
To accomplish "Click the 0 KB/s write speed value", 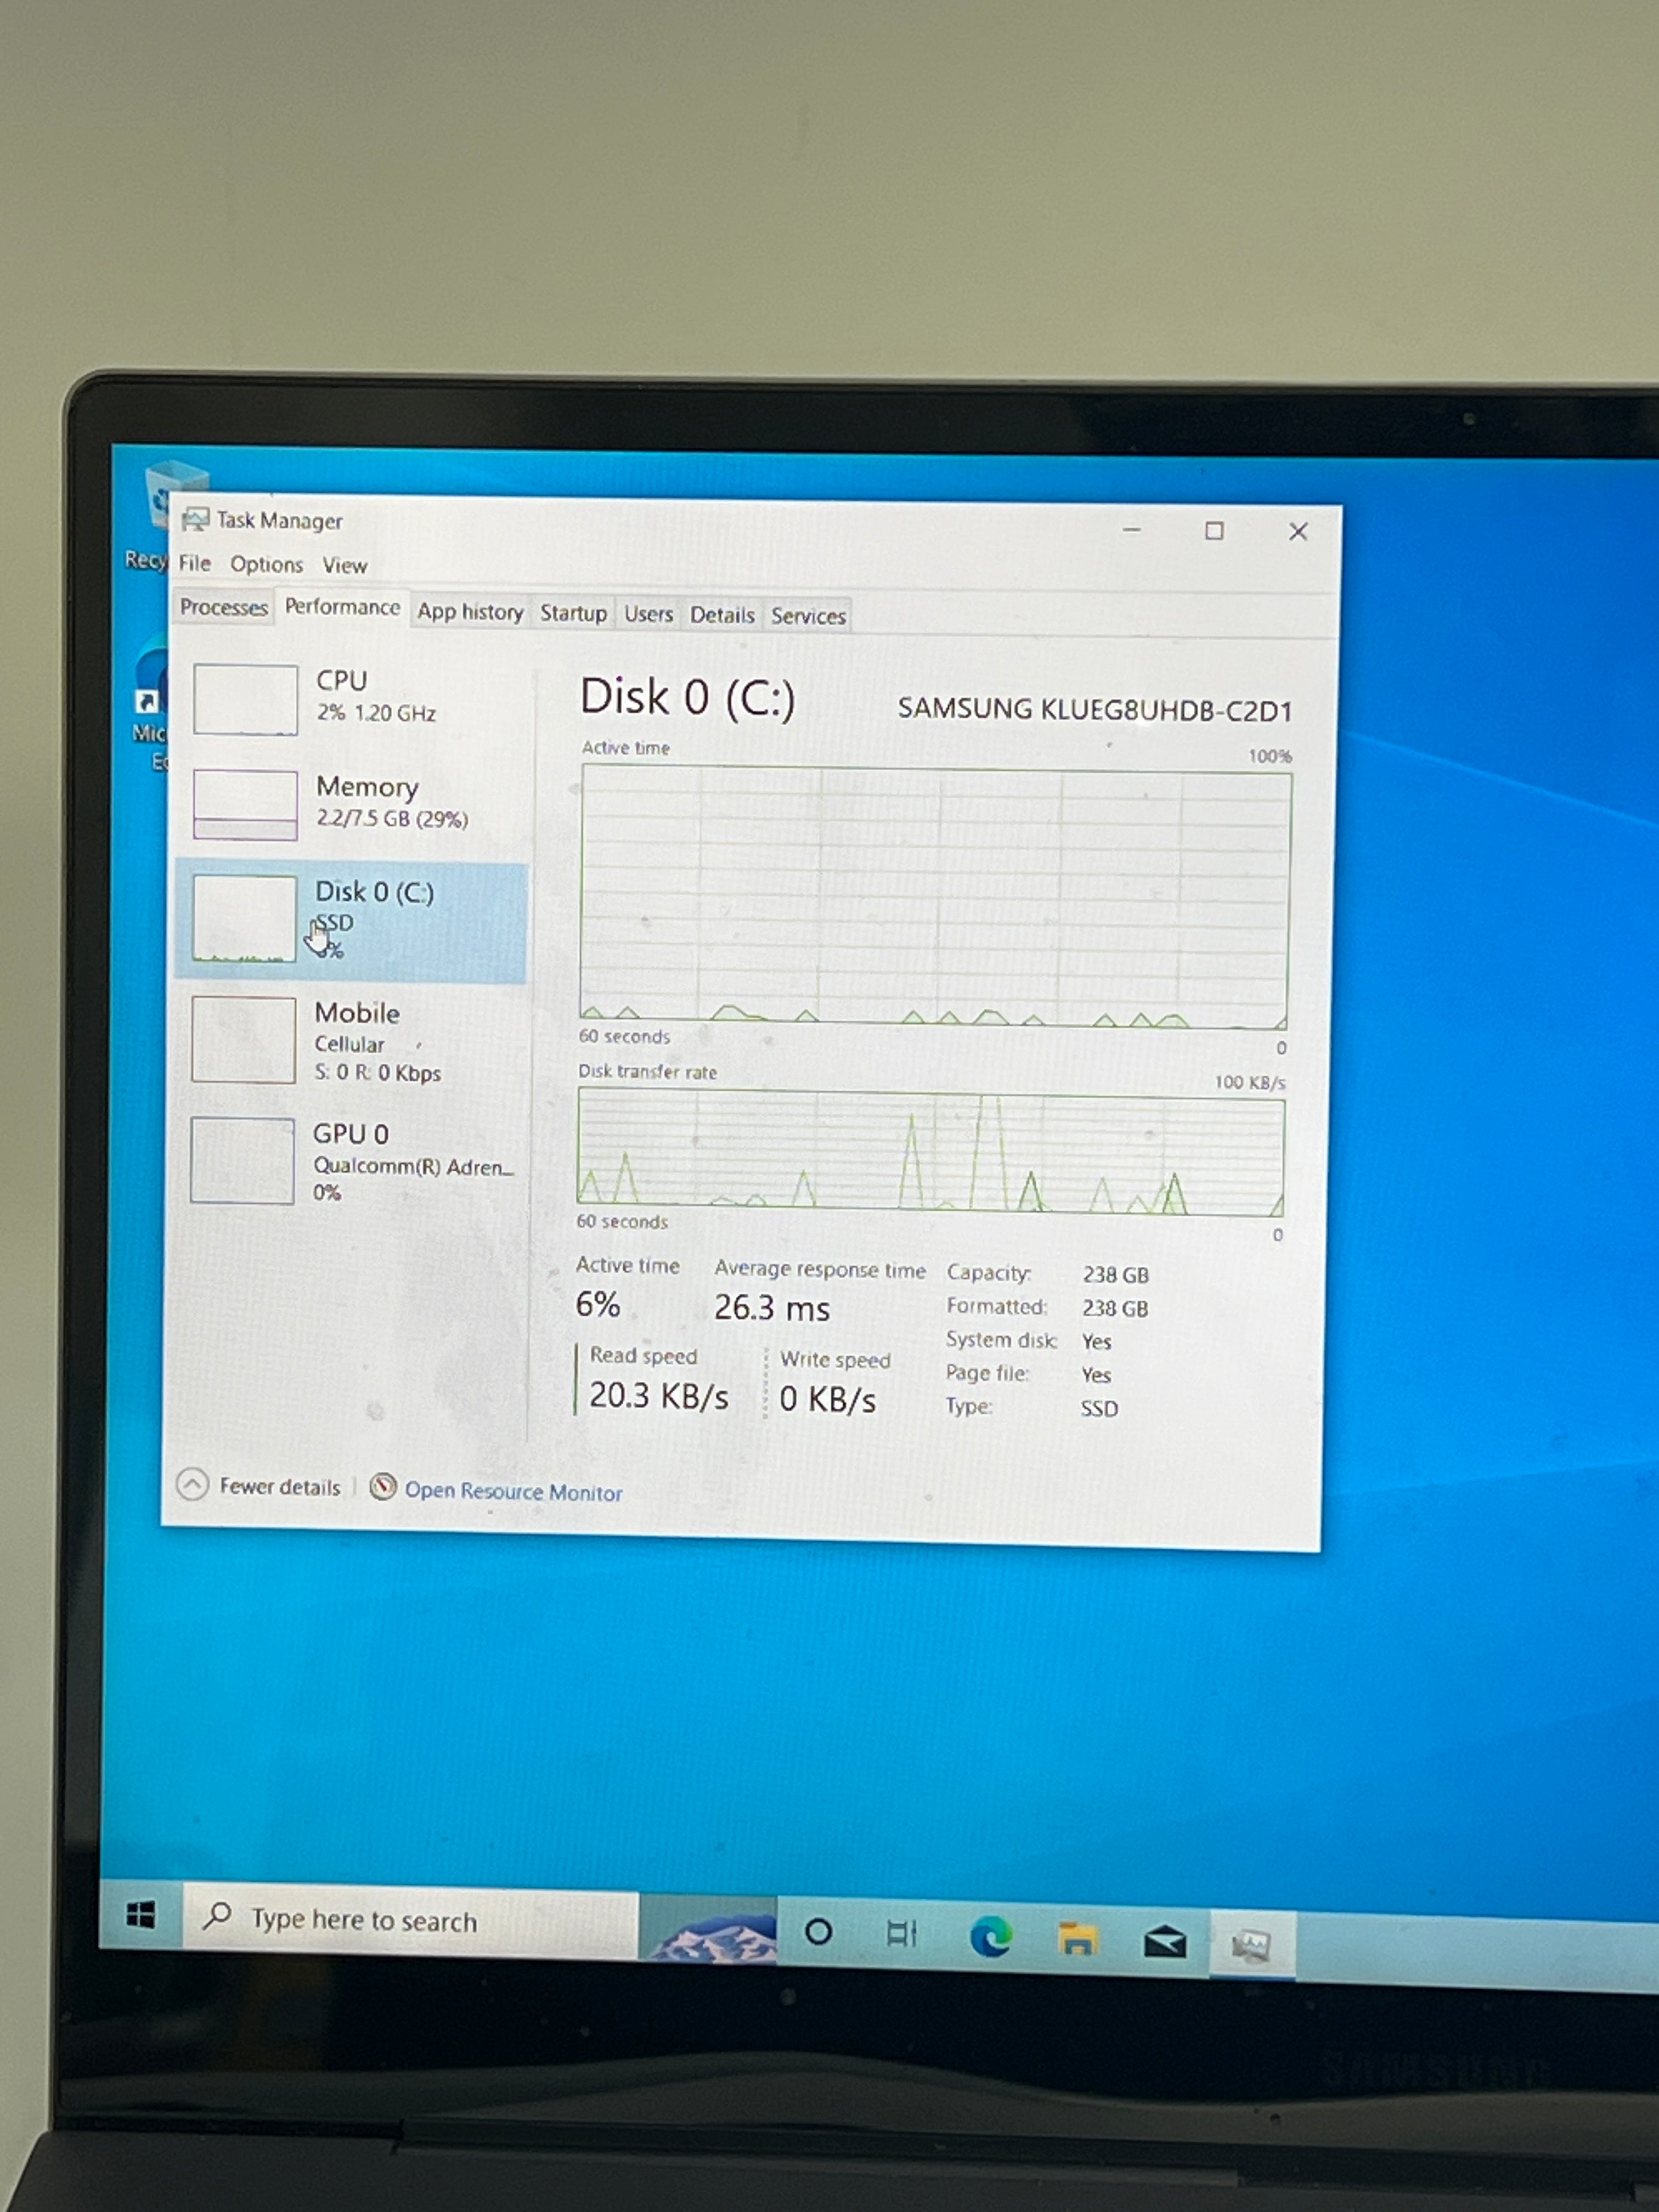I will tap(827, 1399).
